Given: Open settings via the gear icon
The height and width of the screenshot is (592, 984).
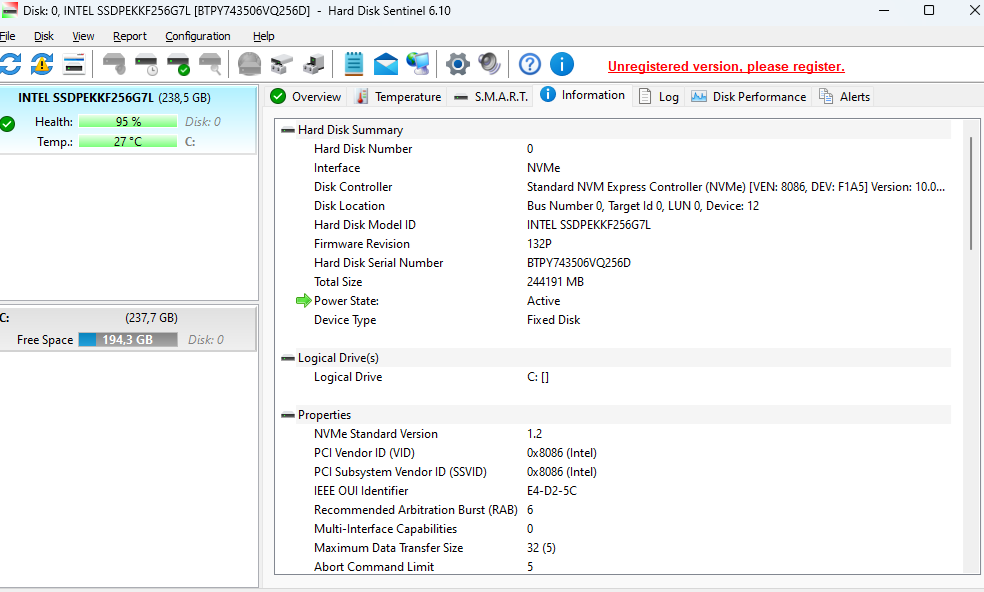Looking at the screenshot, I should click(x=457, y=65).
